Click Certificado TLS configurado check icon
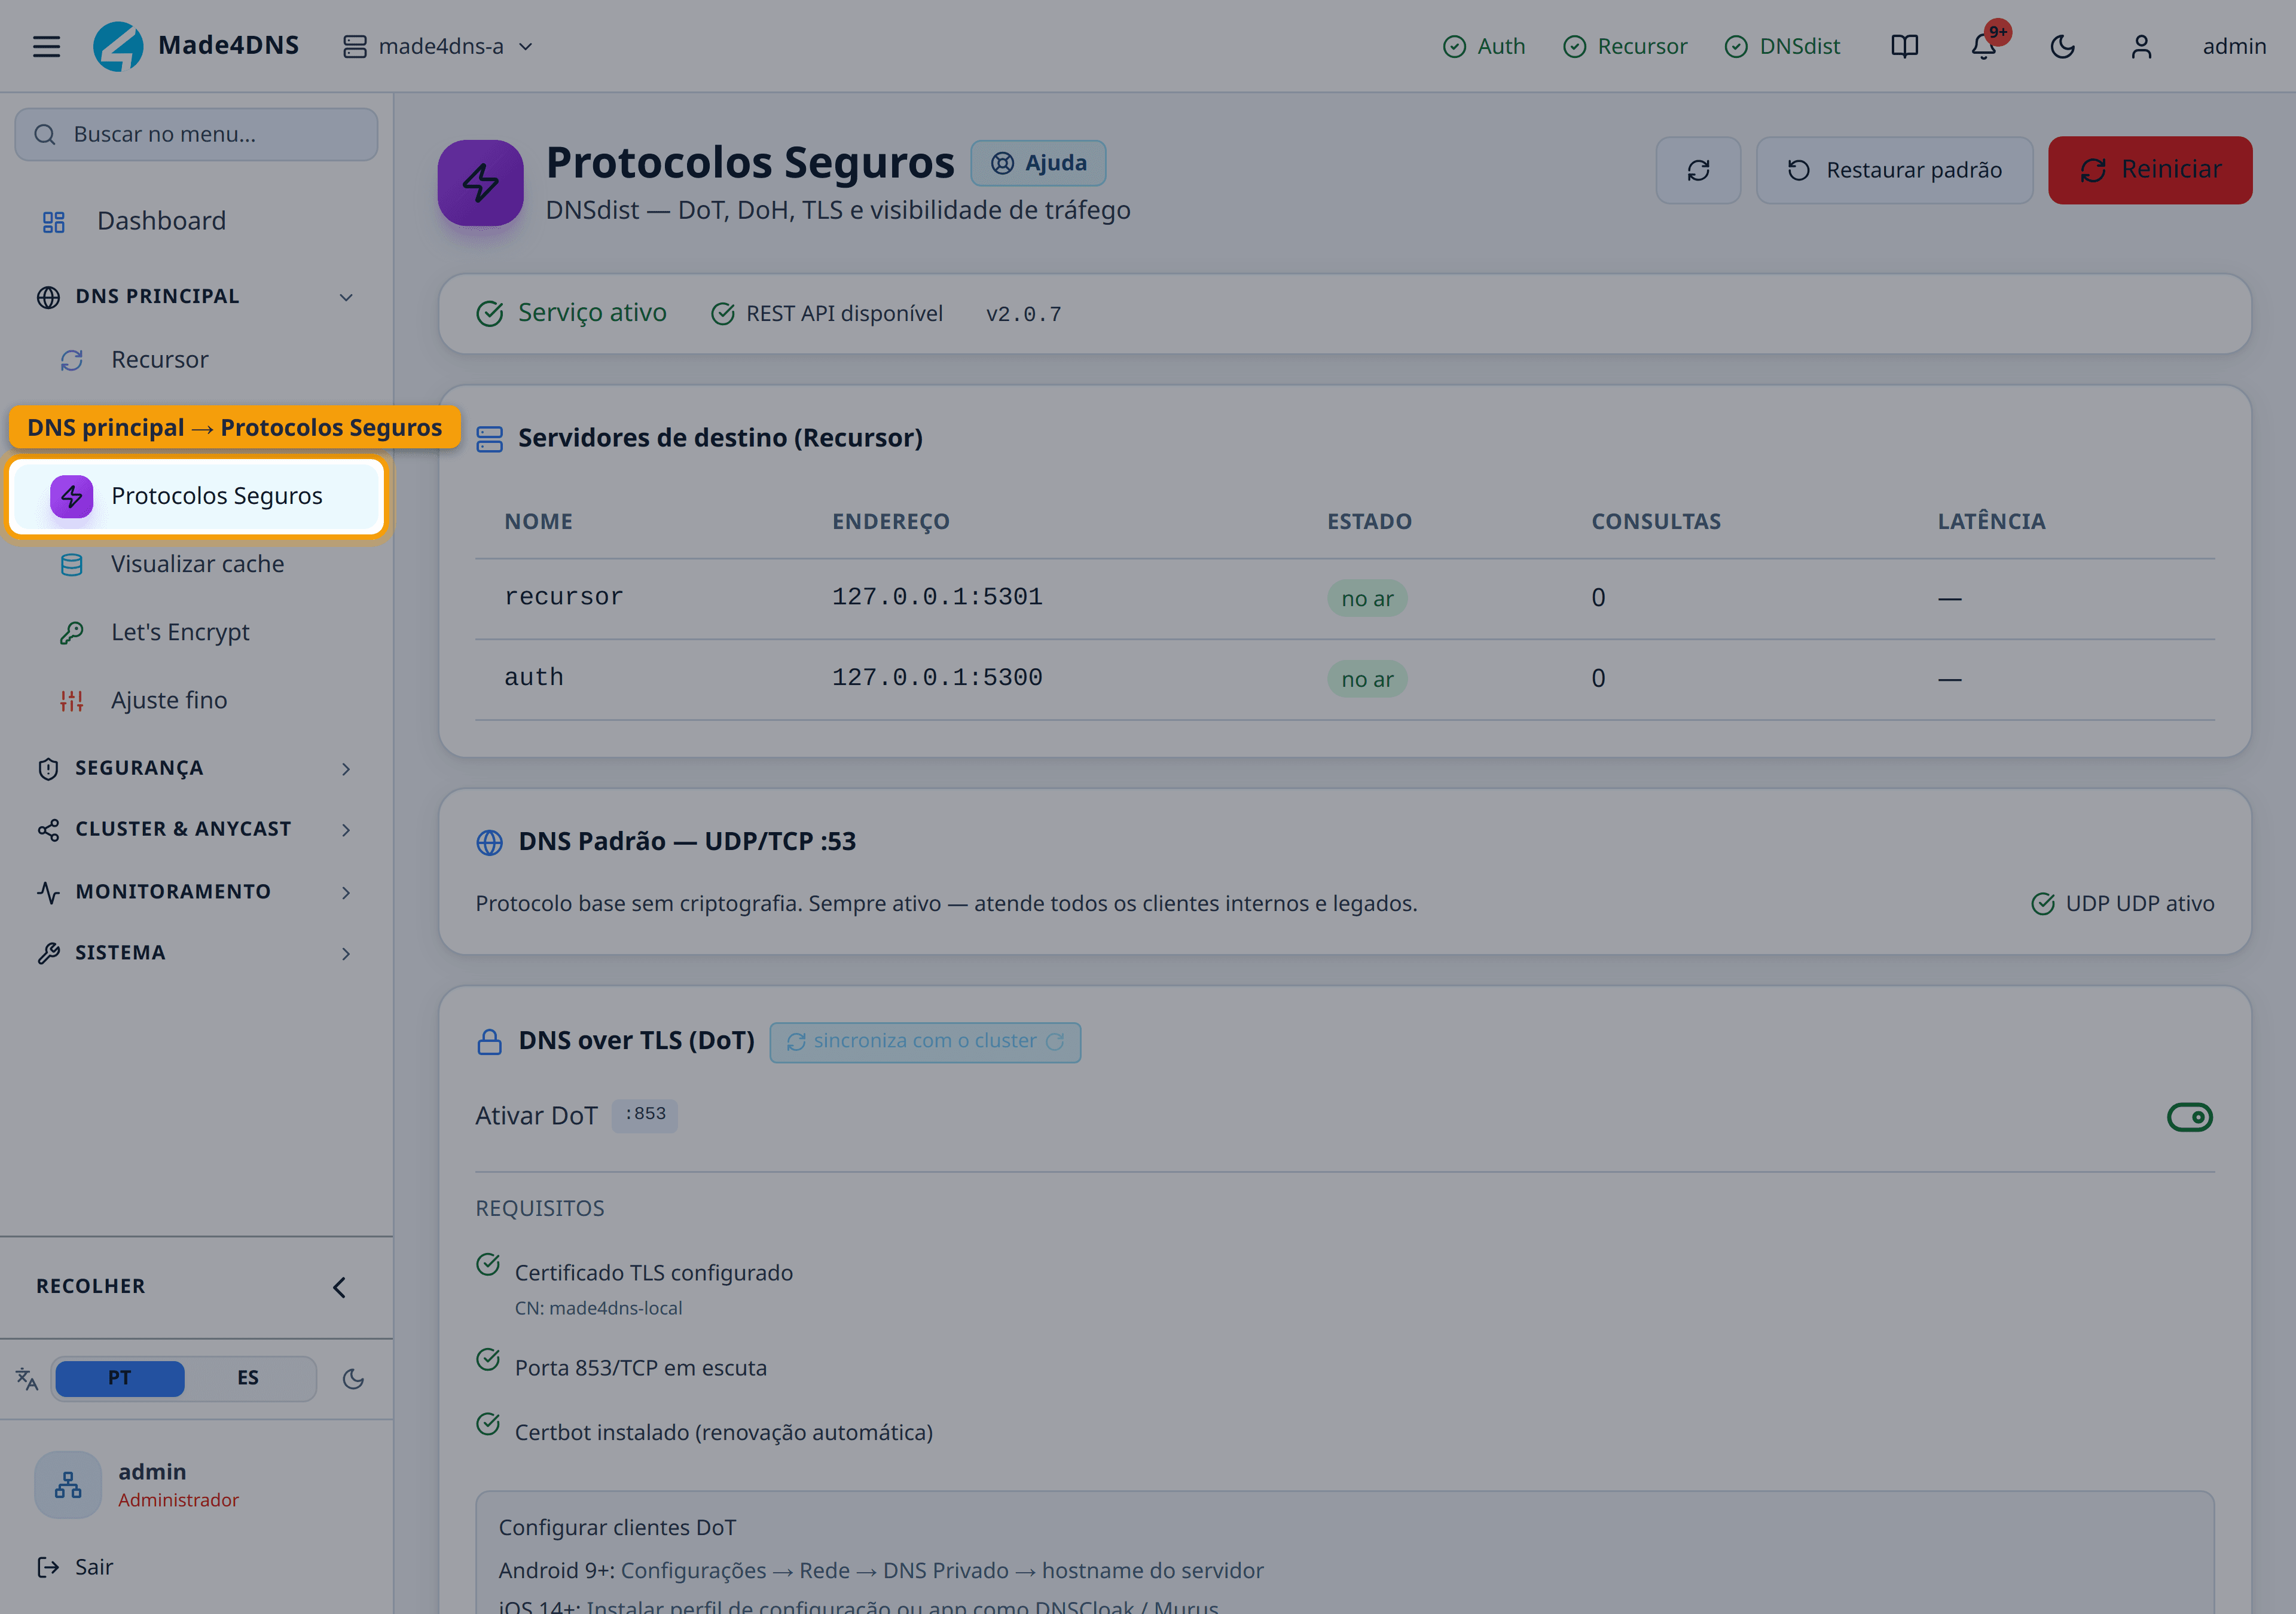This screenshot has height=1614, width=2296. 488,1265
